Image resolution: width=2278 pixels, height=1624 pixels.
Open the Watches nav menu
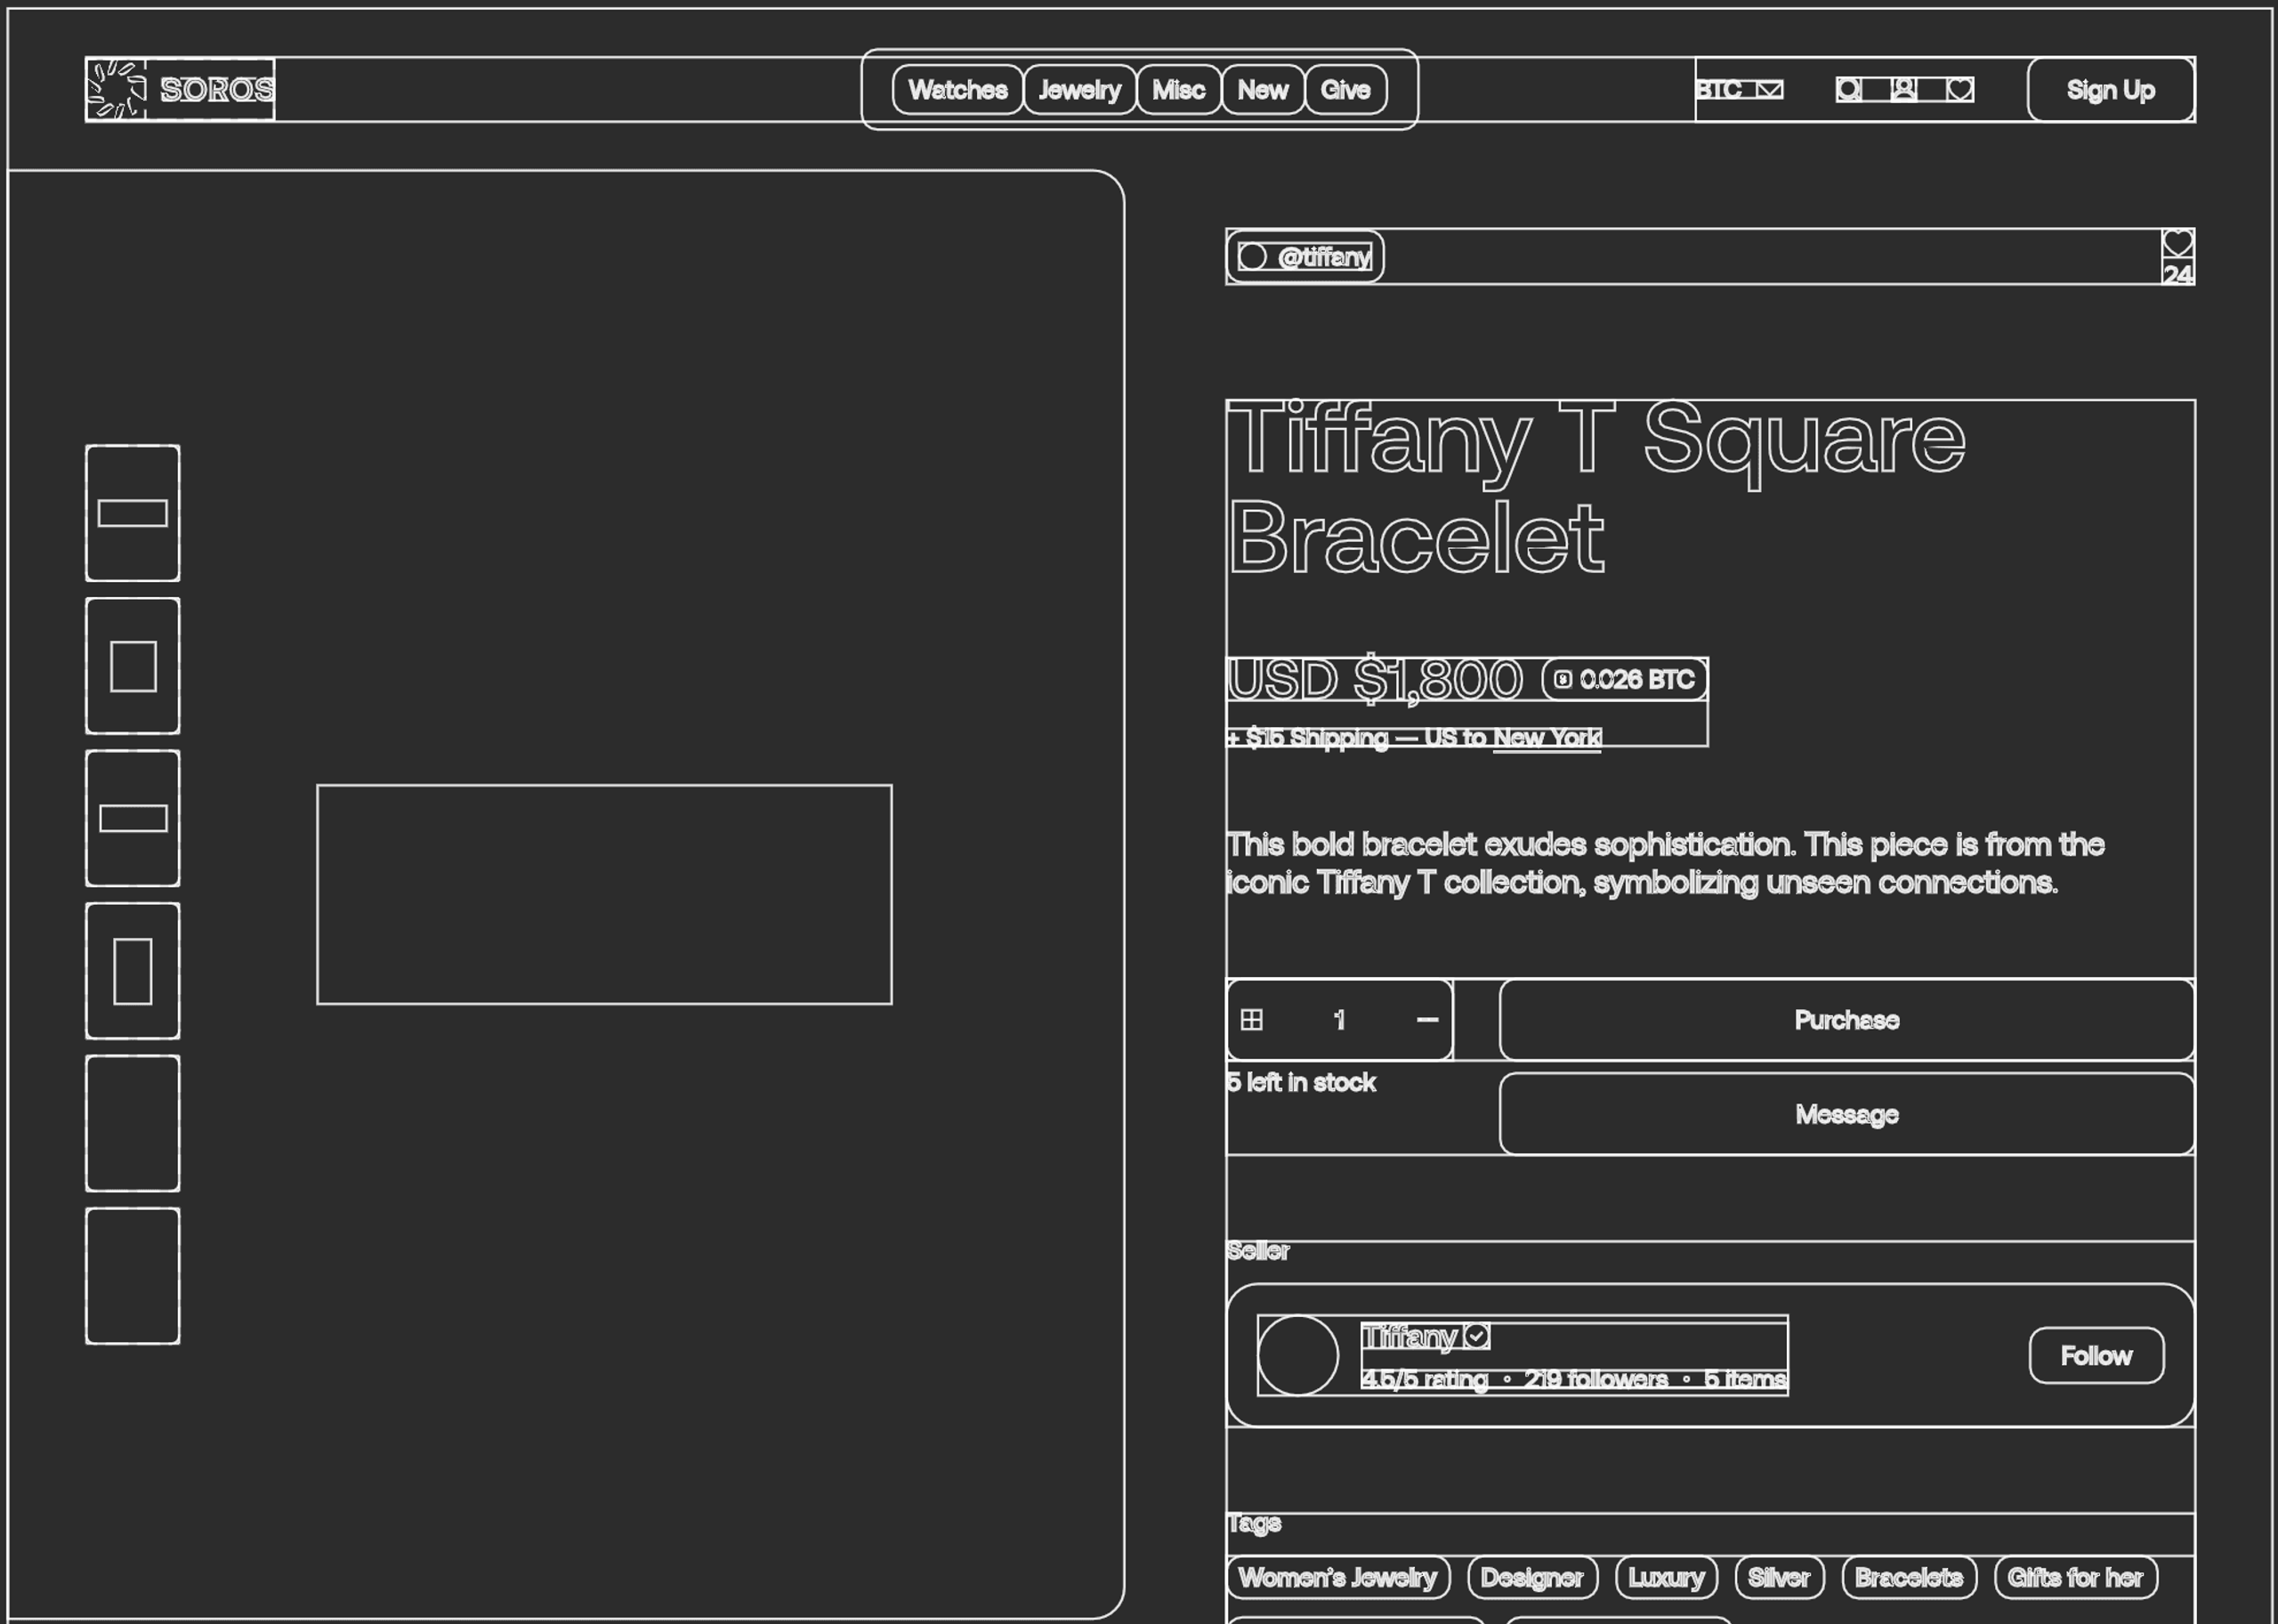coord(957,90)
